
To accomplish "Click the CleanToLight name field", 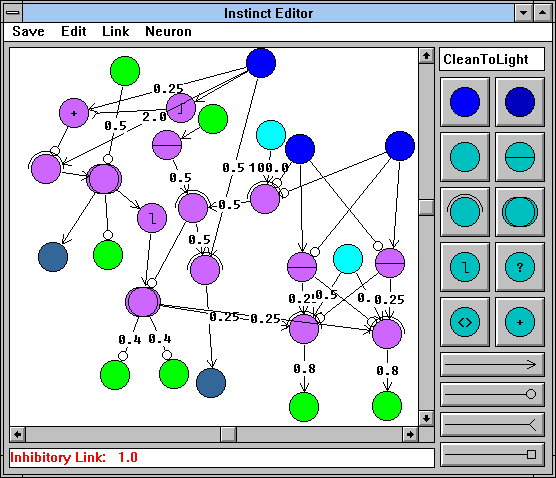I will pyautogui.click(x=492, y=59).
